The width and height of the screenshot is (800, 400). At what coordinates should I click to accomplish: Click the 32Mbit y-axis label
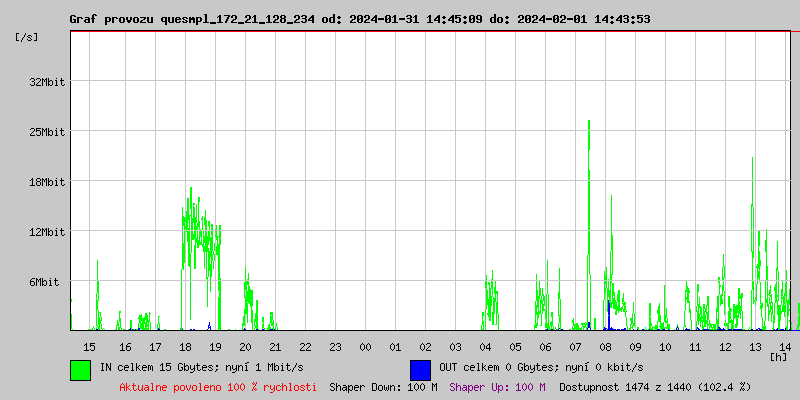pos(47,82)
